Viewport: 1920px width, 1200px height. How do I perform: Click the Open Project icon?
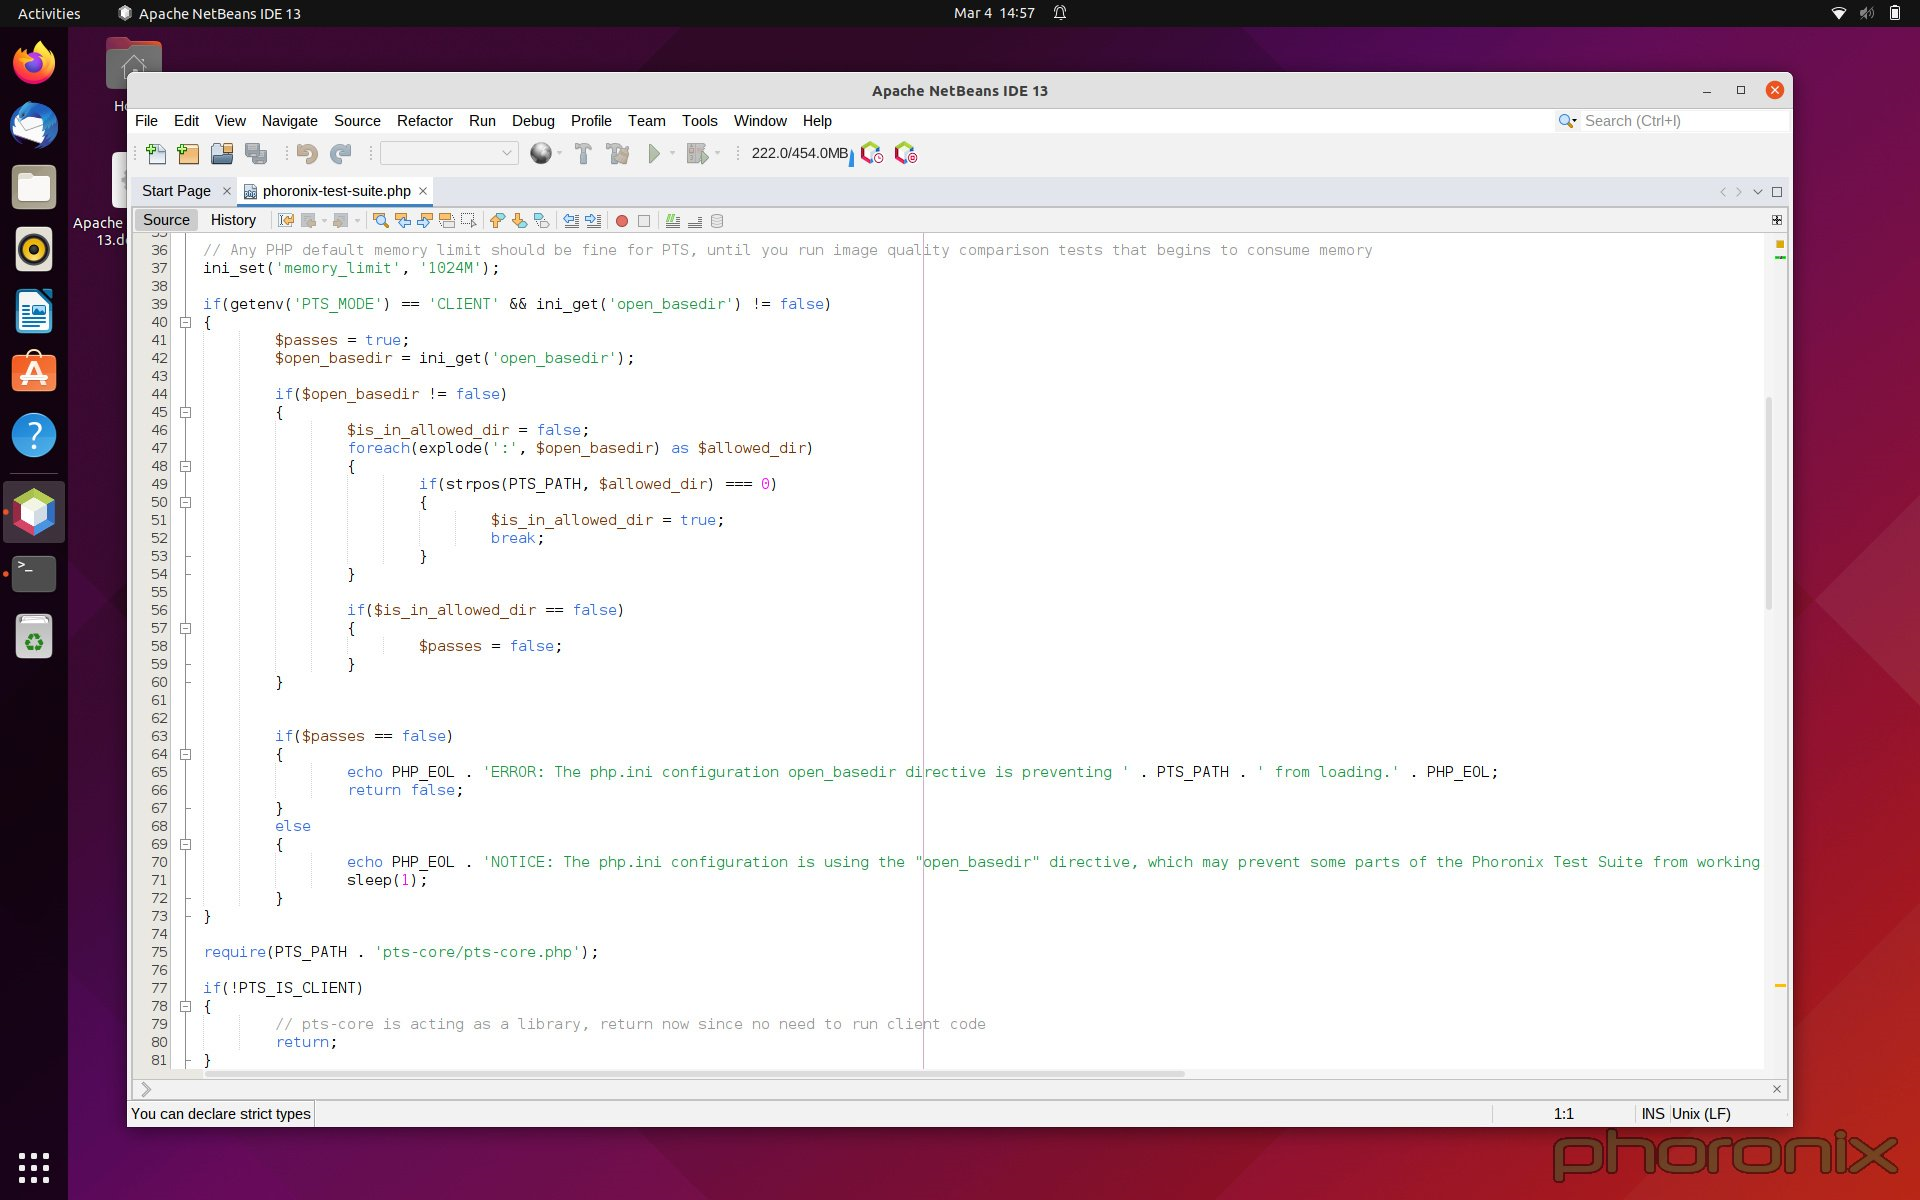(x=222, y=153)
